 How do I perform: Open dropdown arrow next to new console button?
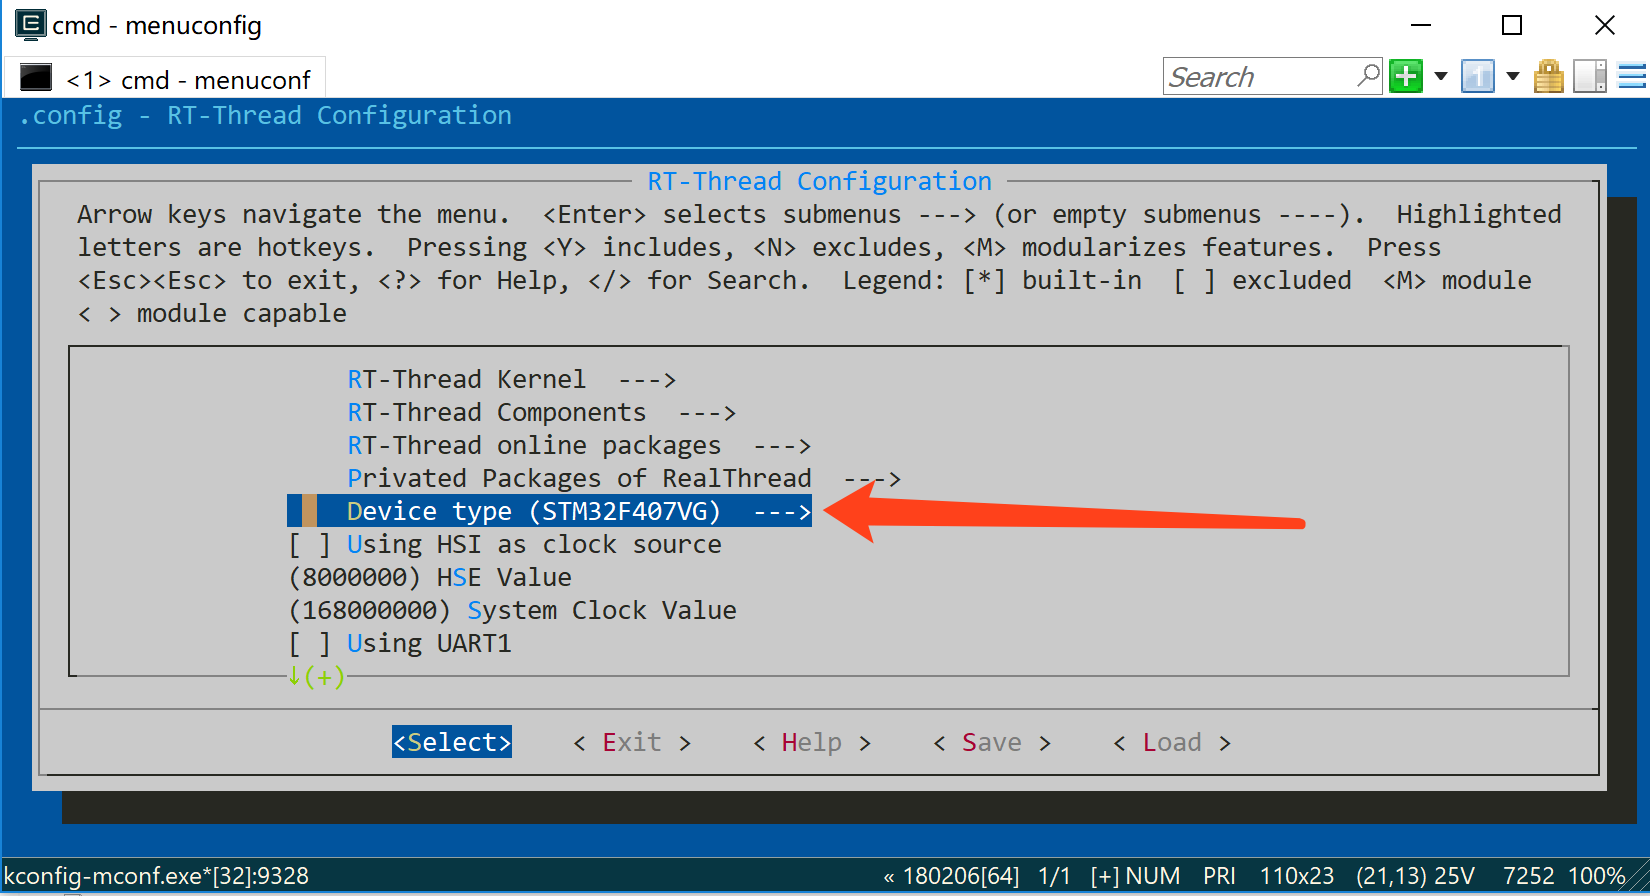[1441, 76]
